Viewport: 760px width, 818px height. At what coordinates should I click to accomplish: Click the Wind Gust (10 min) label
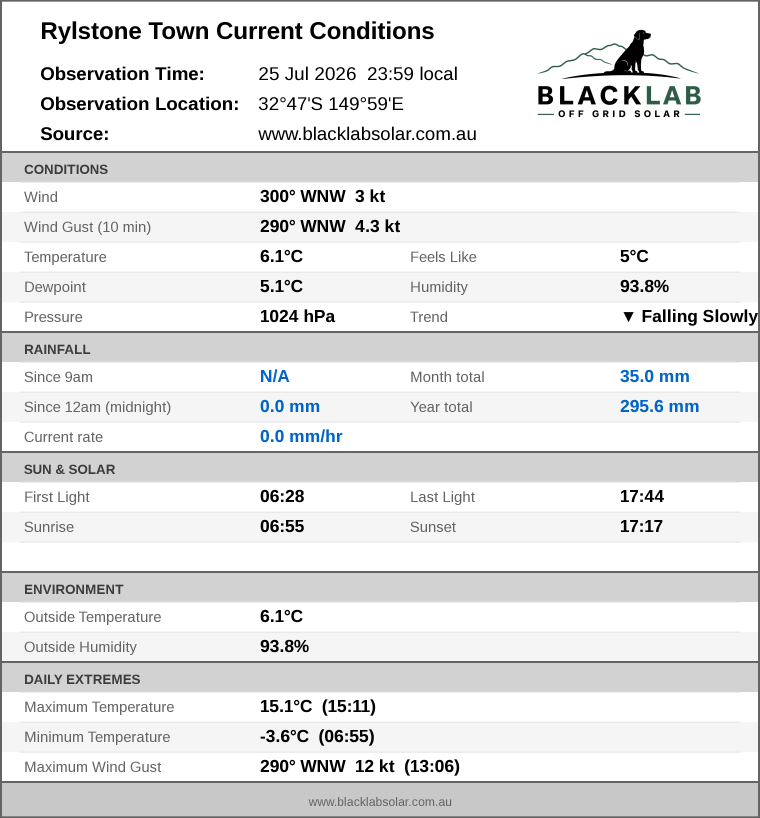(87, 227)
